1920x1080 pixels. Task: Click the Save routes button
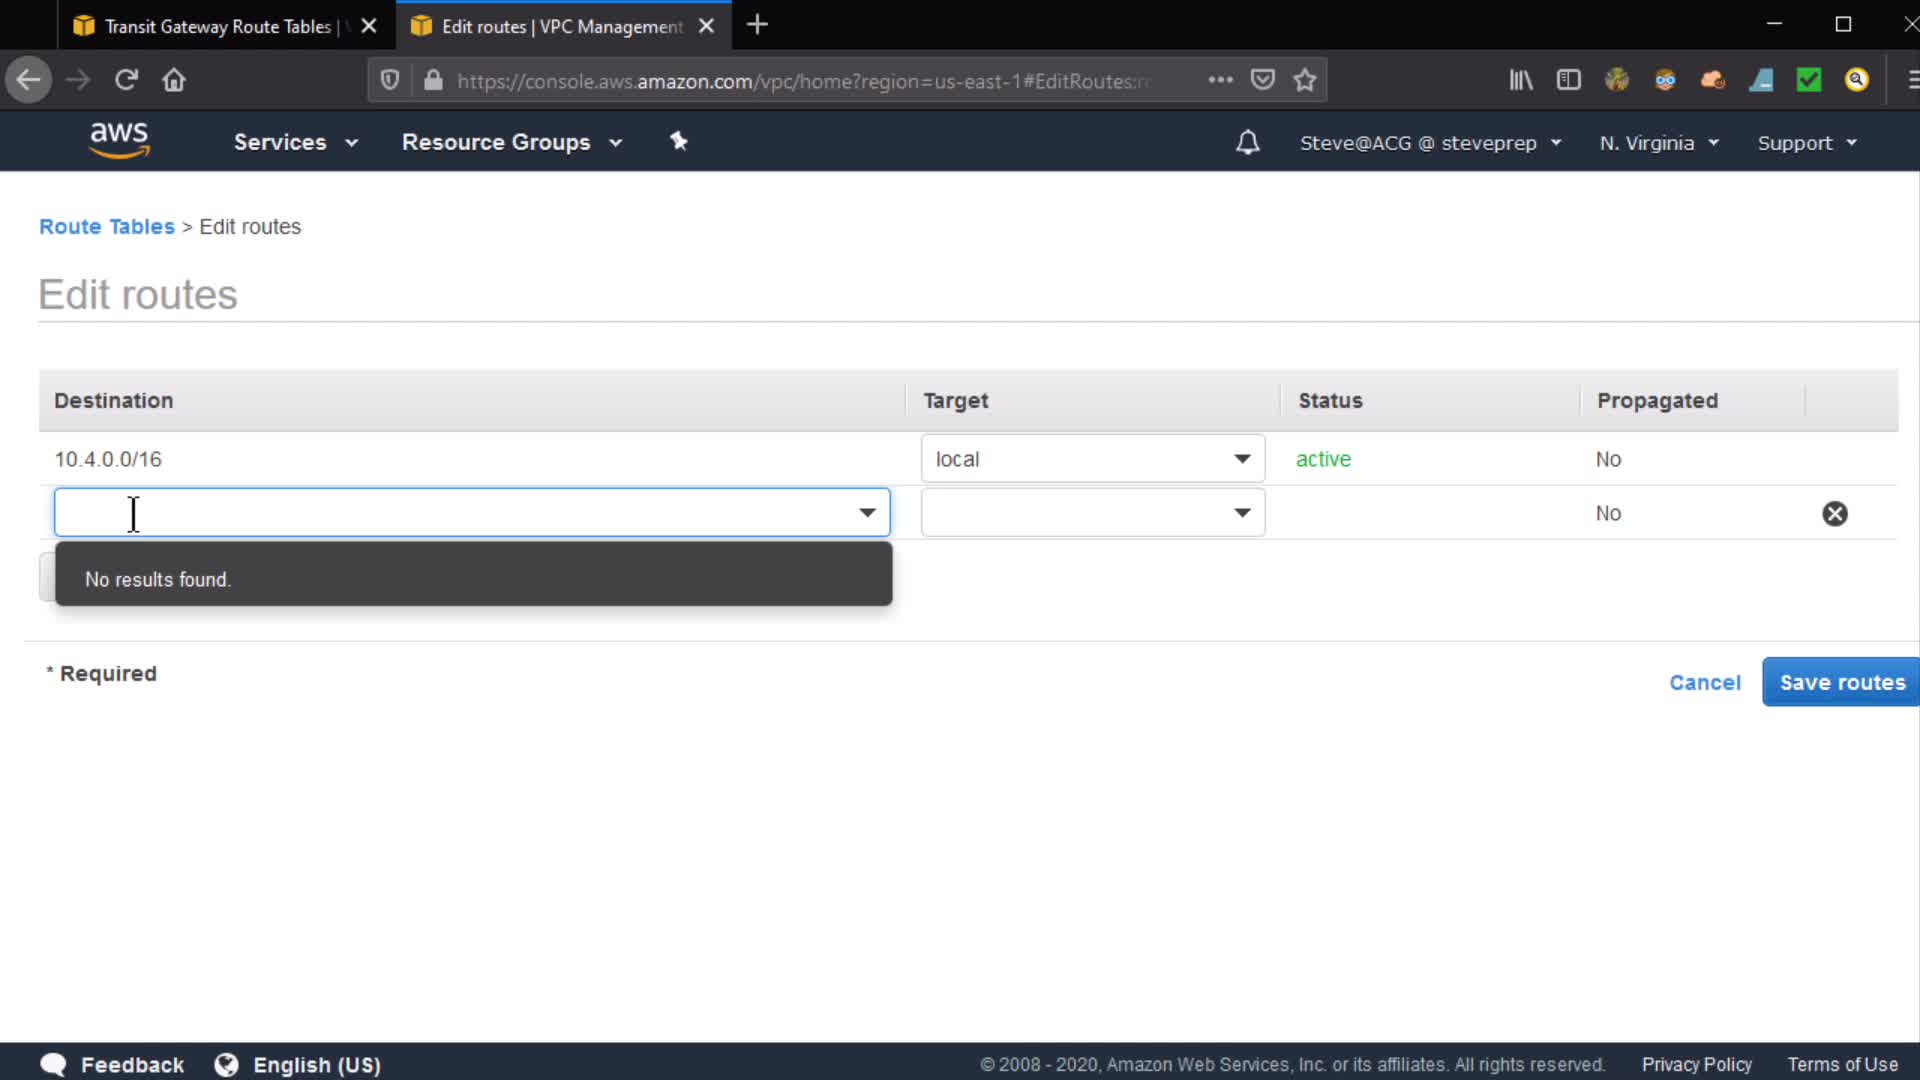pyautogui.click(x=1841, y=682)
